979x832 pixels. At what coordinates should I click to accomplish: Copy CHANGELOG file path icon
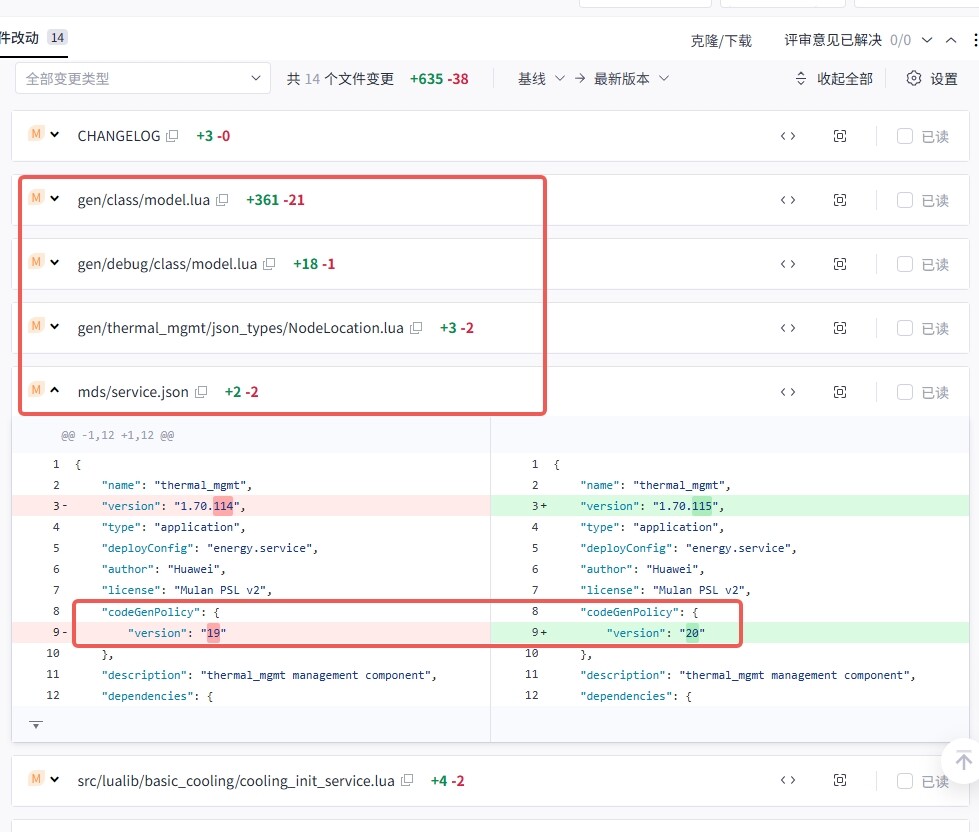172,135
